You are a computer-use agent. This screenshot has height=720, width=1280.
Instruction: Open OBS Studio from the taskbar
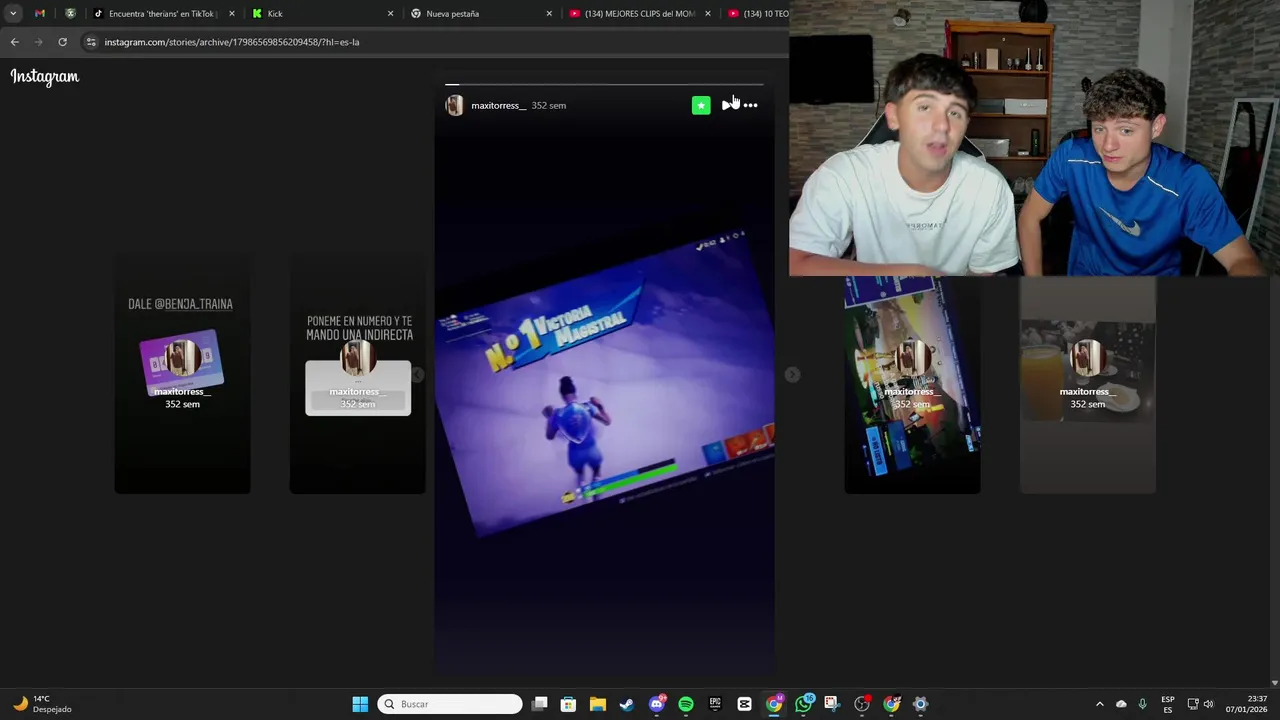click(x=862, y=704)
